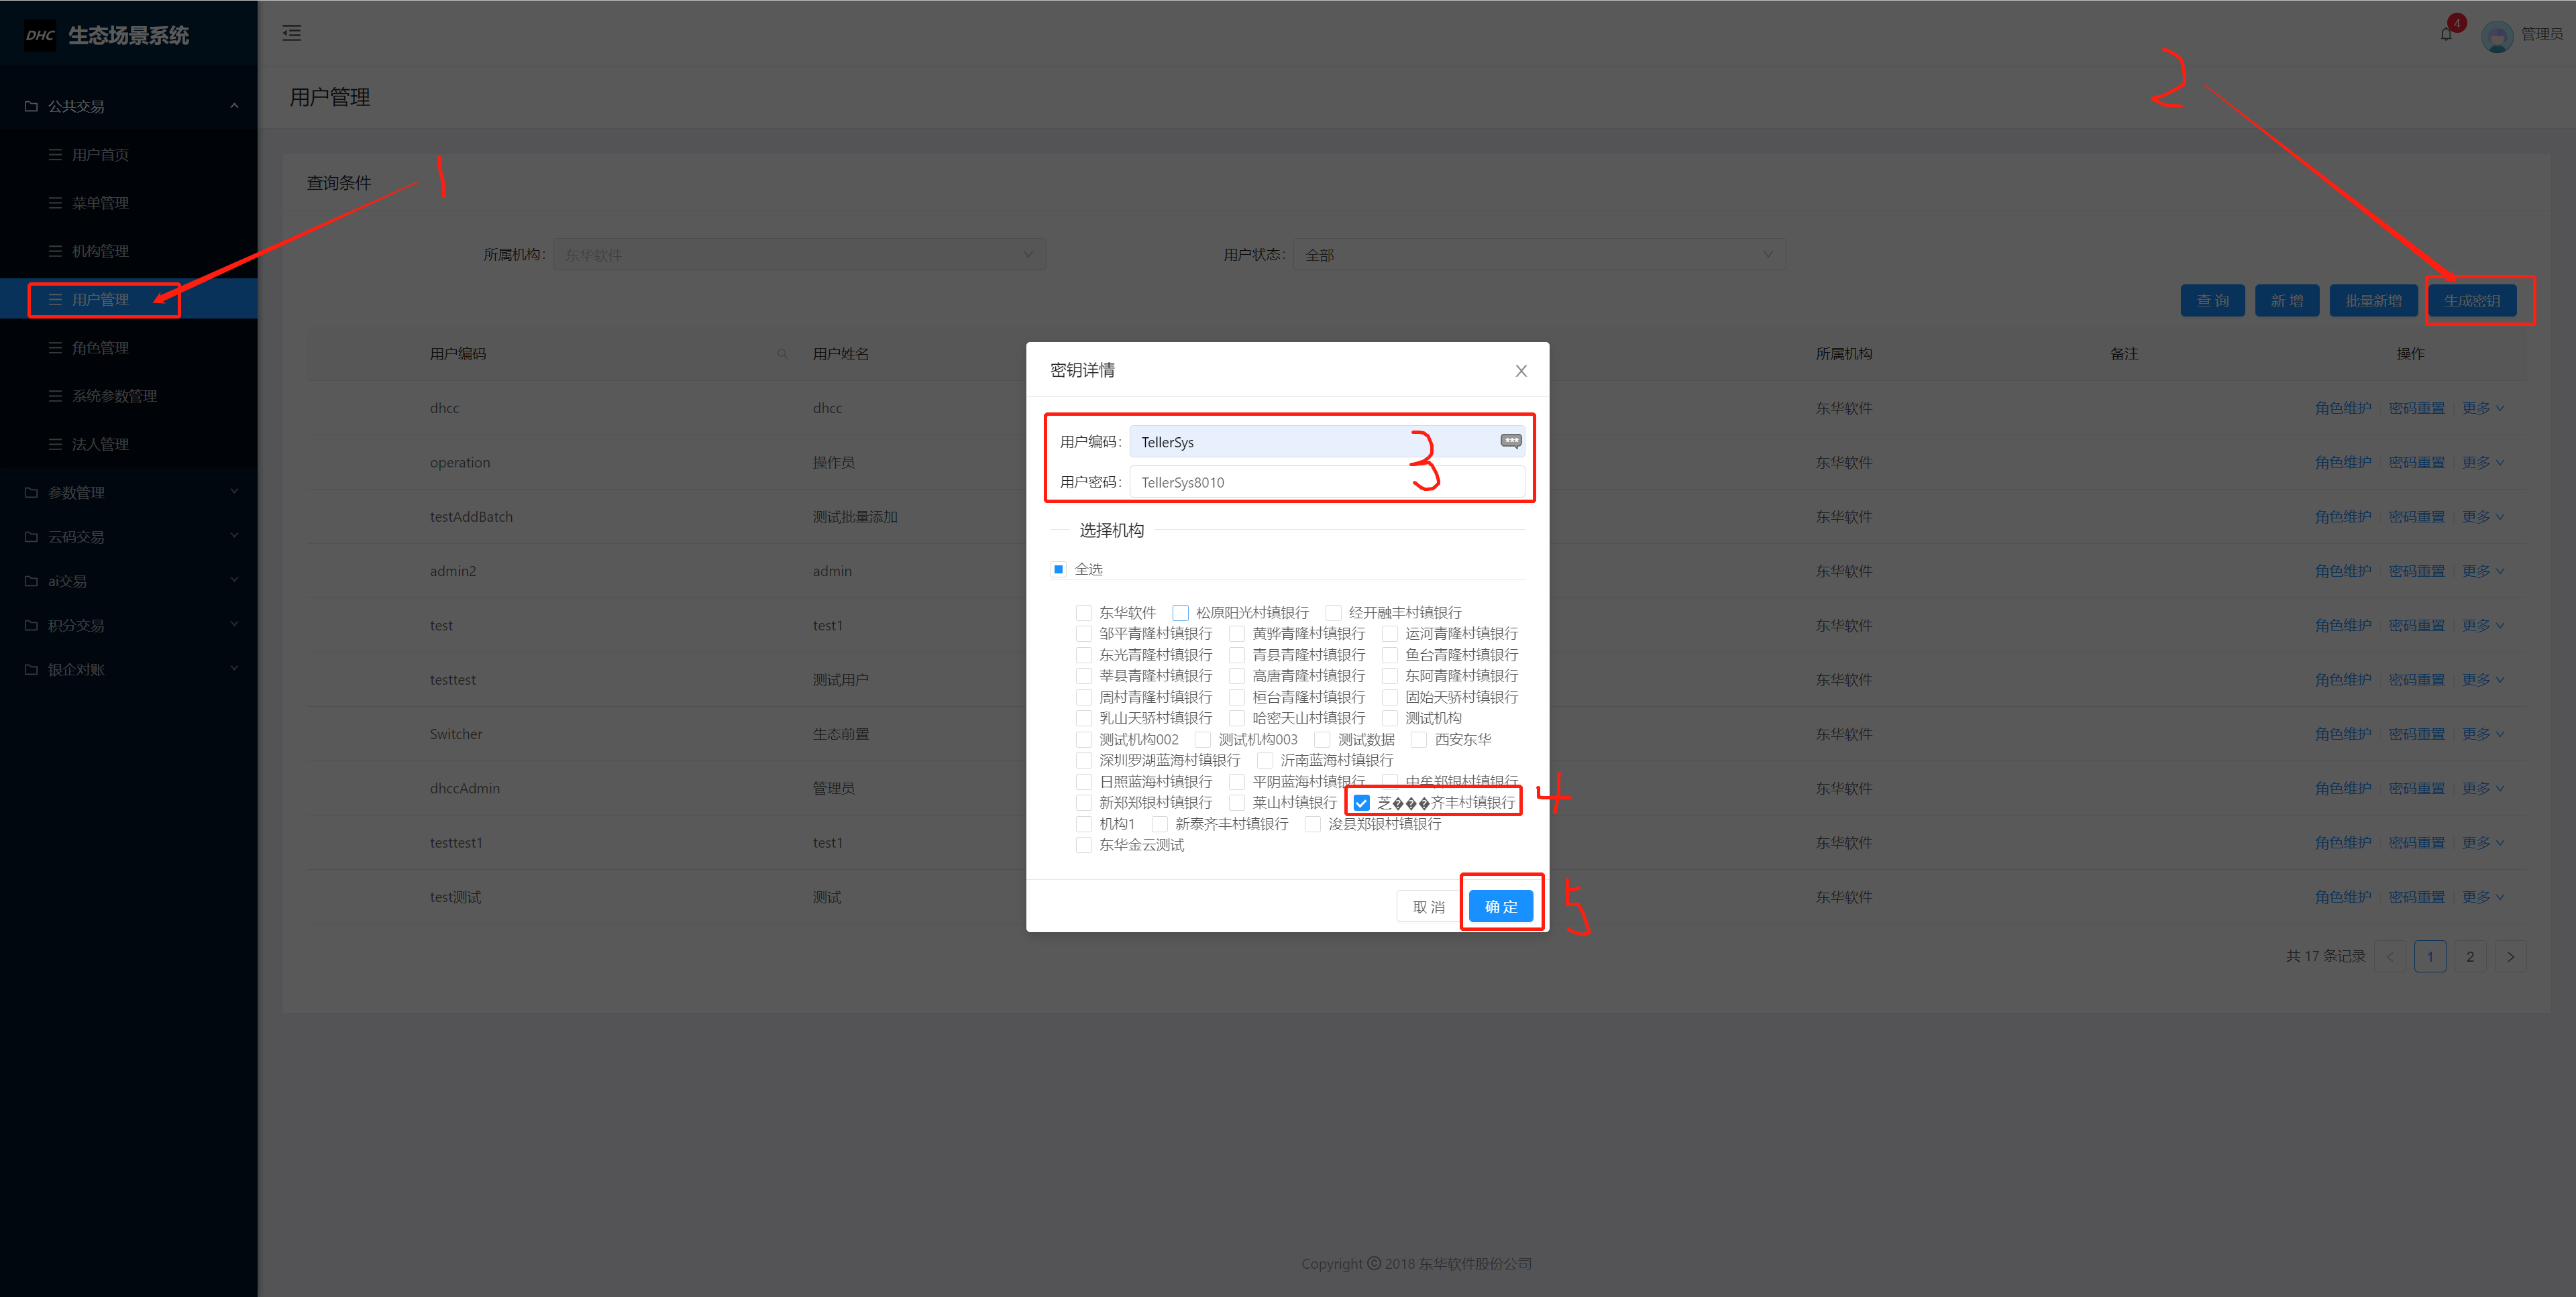Uncheck the checked 齐丰村镇银行 checkbox
The image size is (2576, 1297).
(1361, 803)
